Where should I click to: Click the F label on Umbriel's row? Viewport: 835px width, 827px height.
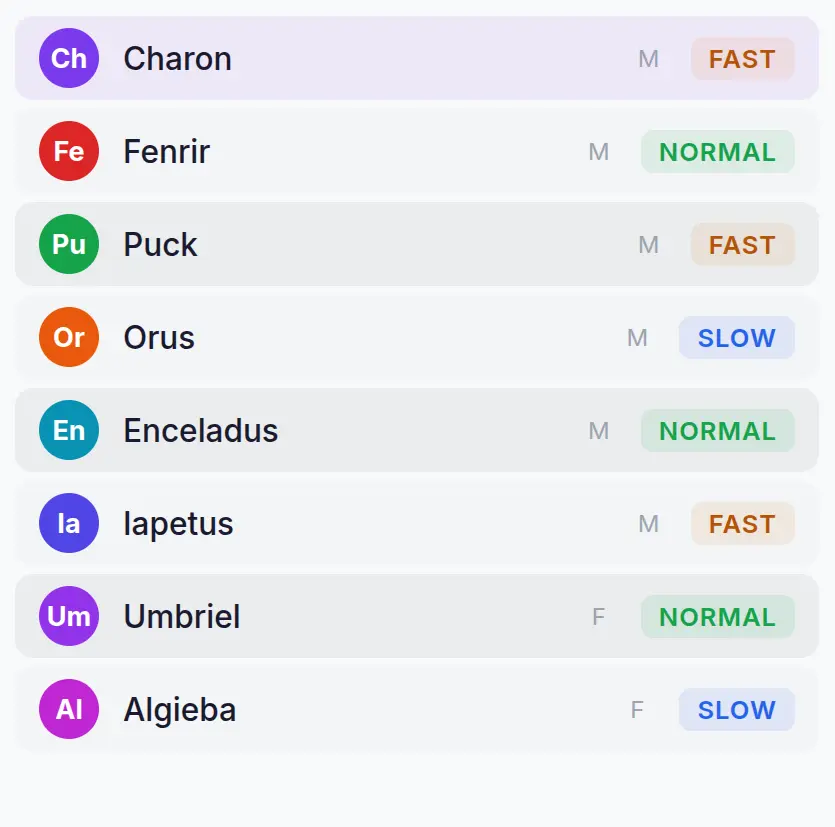[x=597, y=617]
